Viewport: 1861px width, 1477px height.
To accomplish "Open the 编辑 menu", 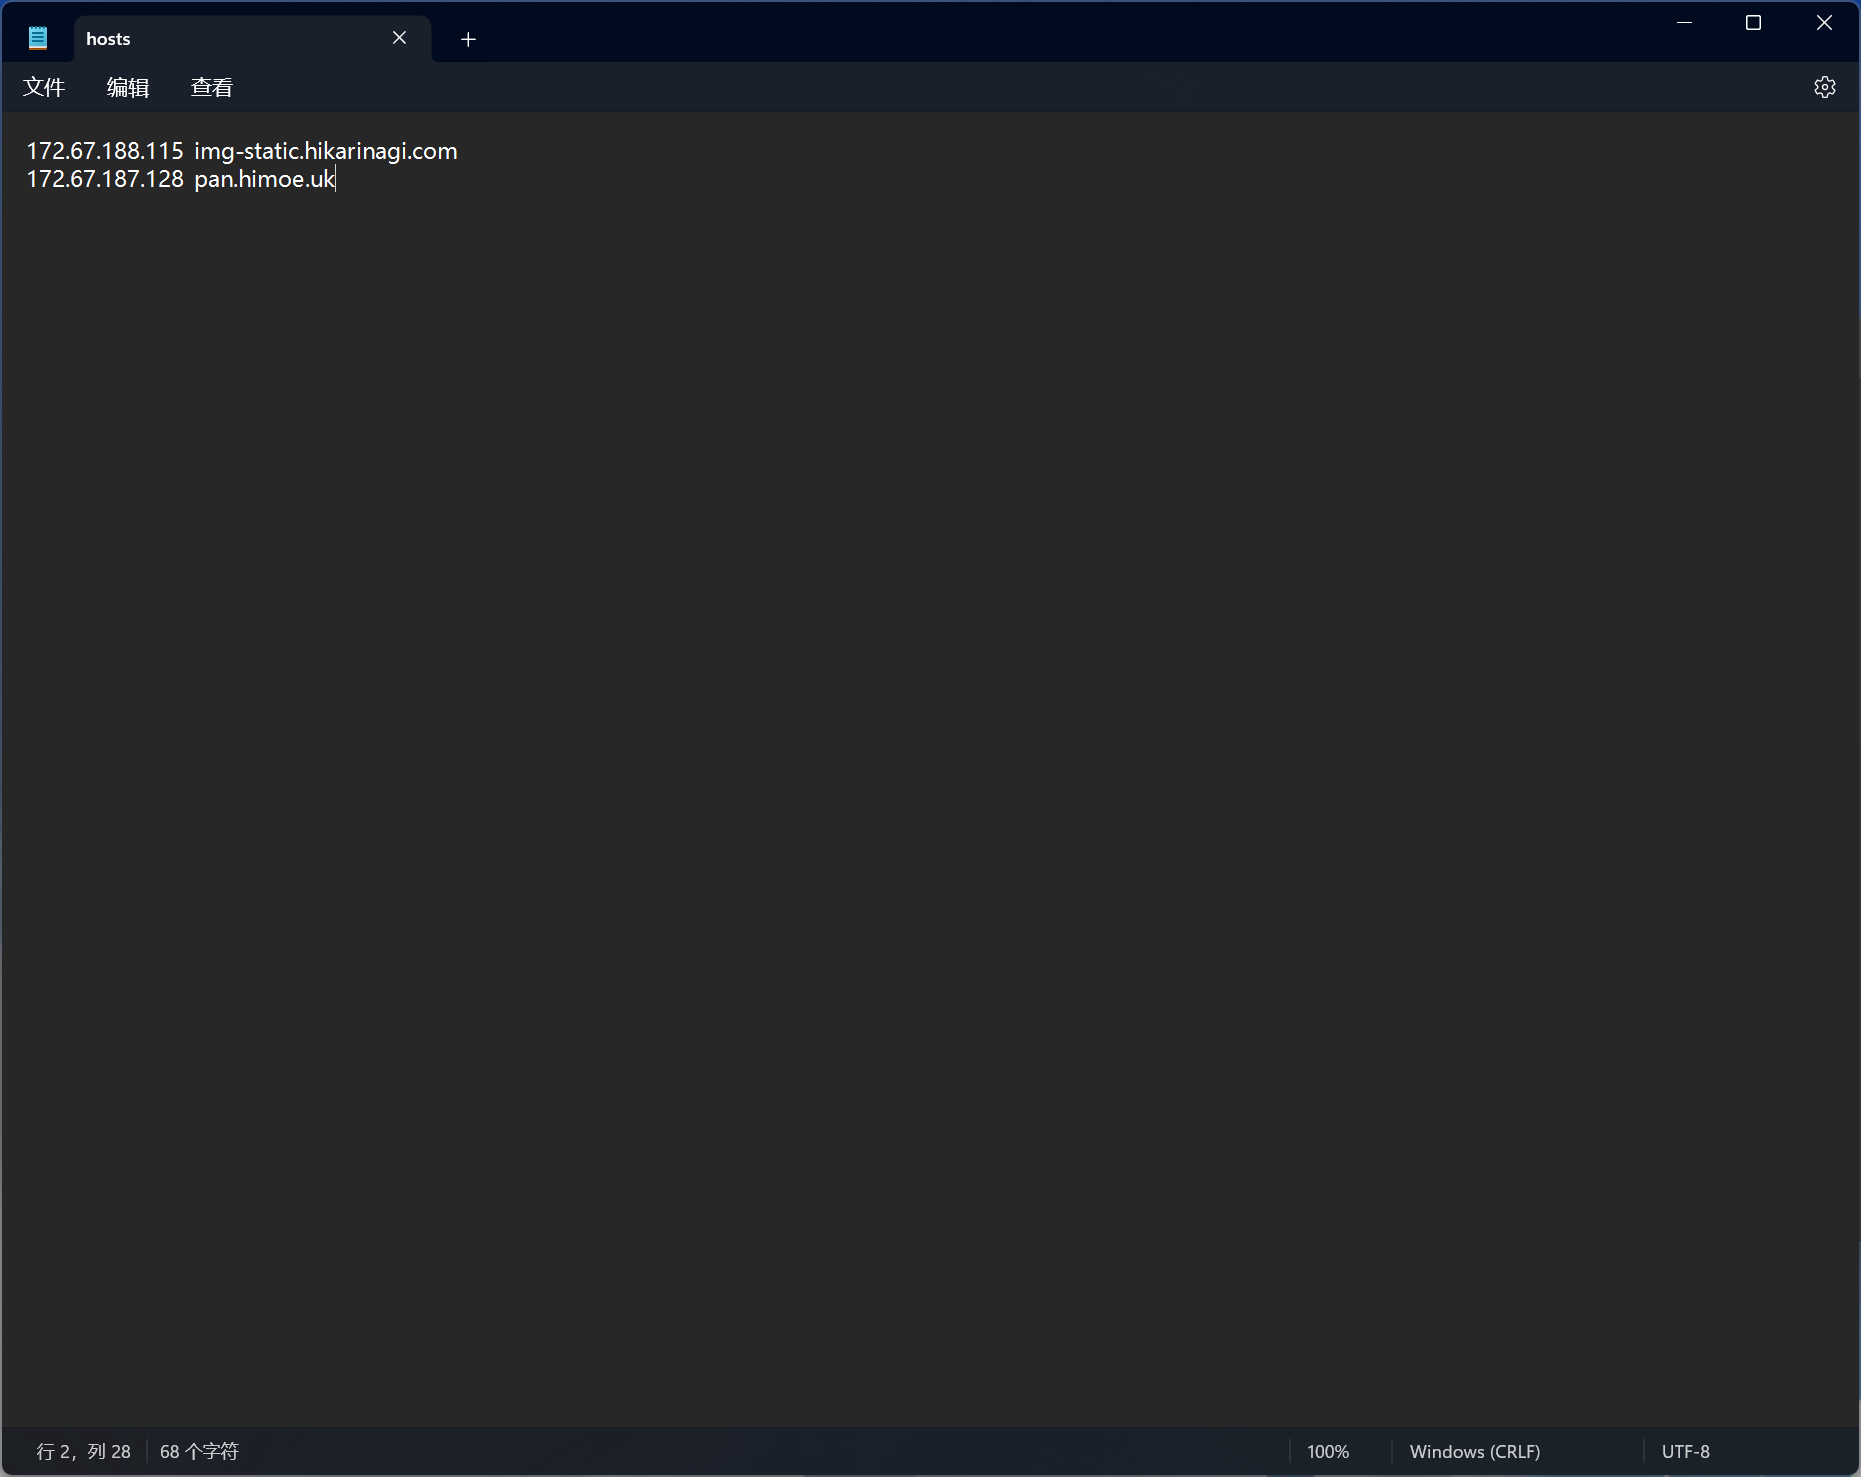I will click(128, 87).
